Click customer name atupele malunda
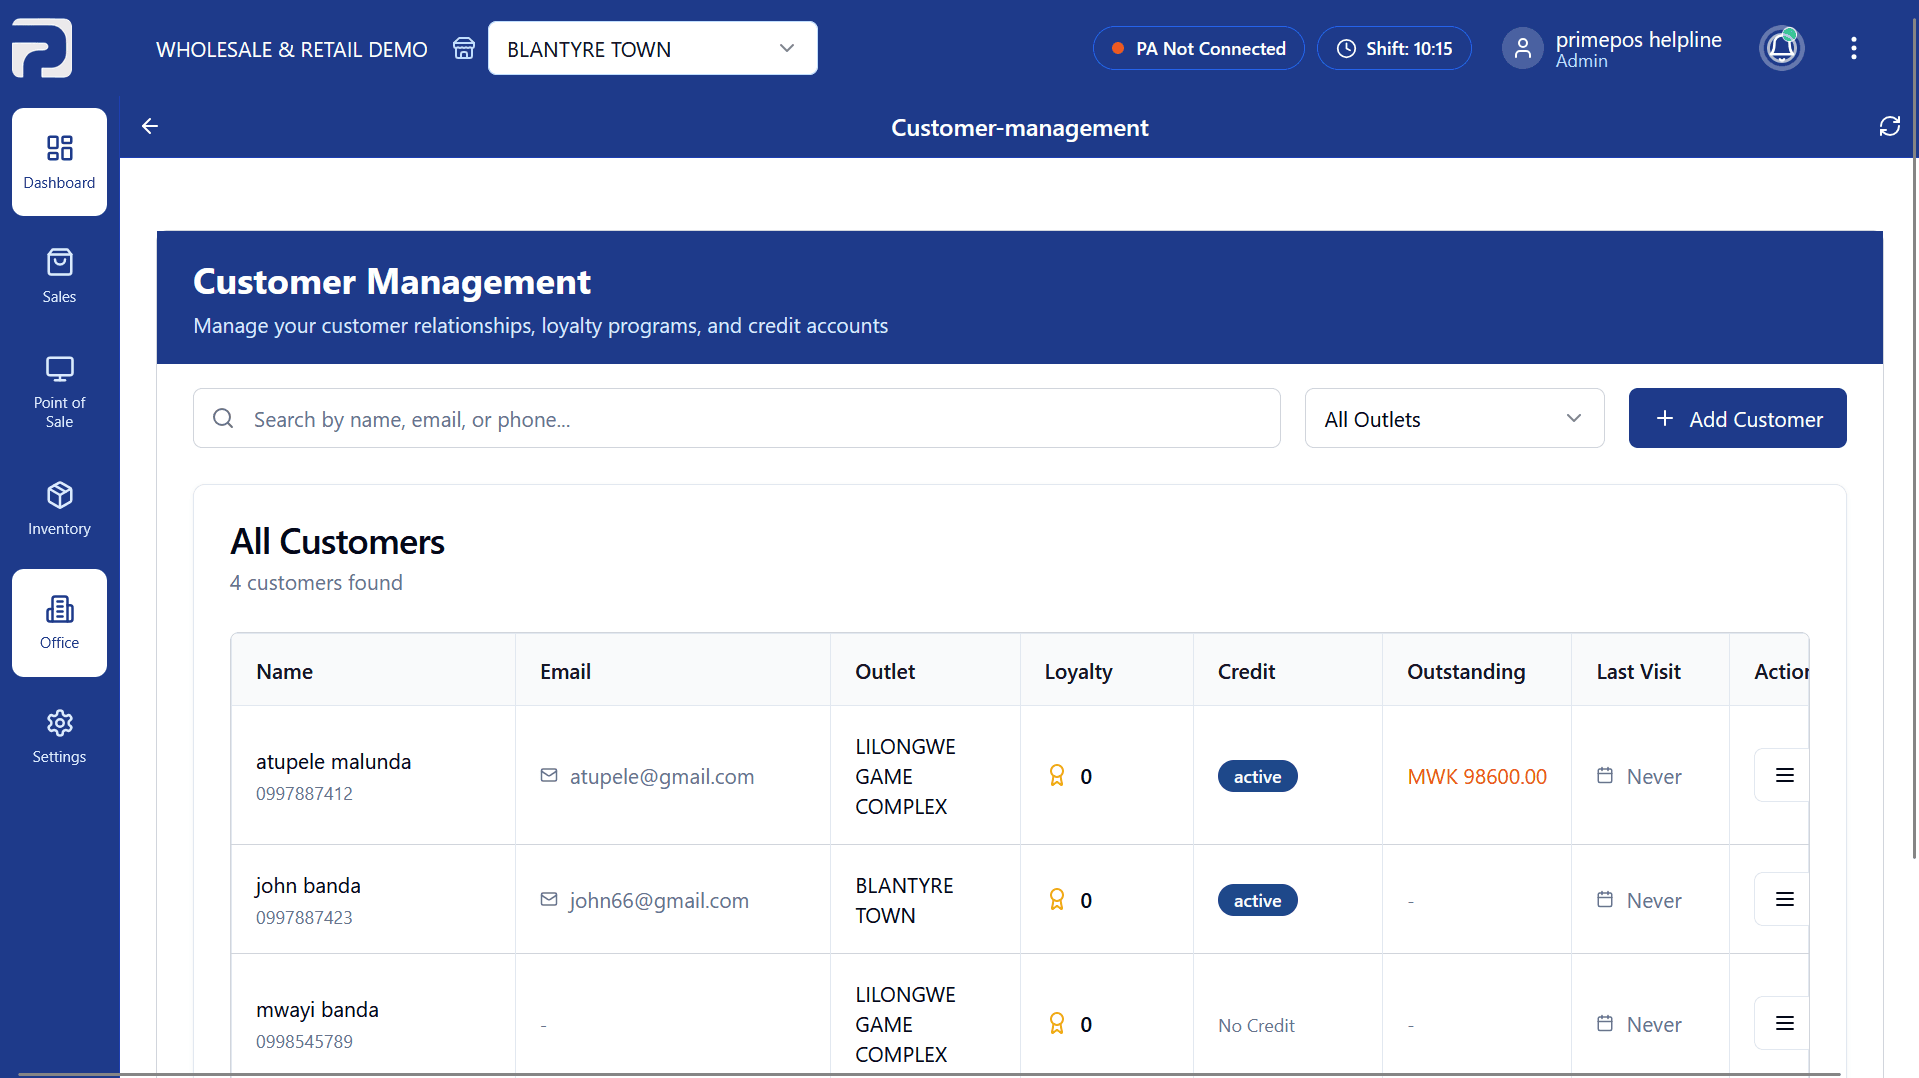 pos(333,761)
